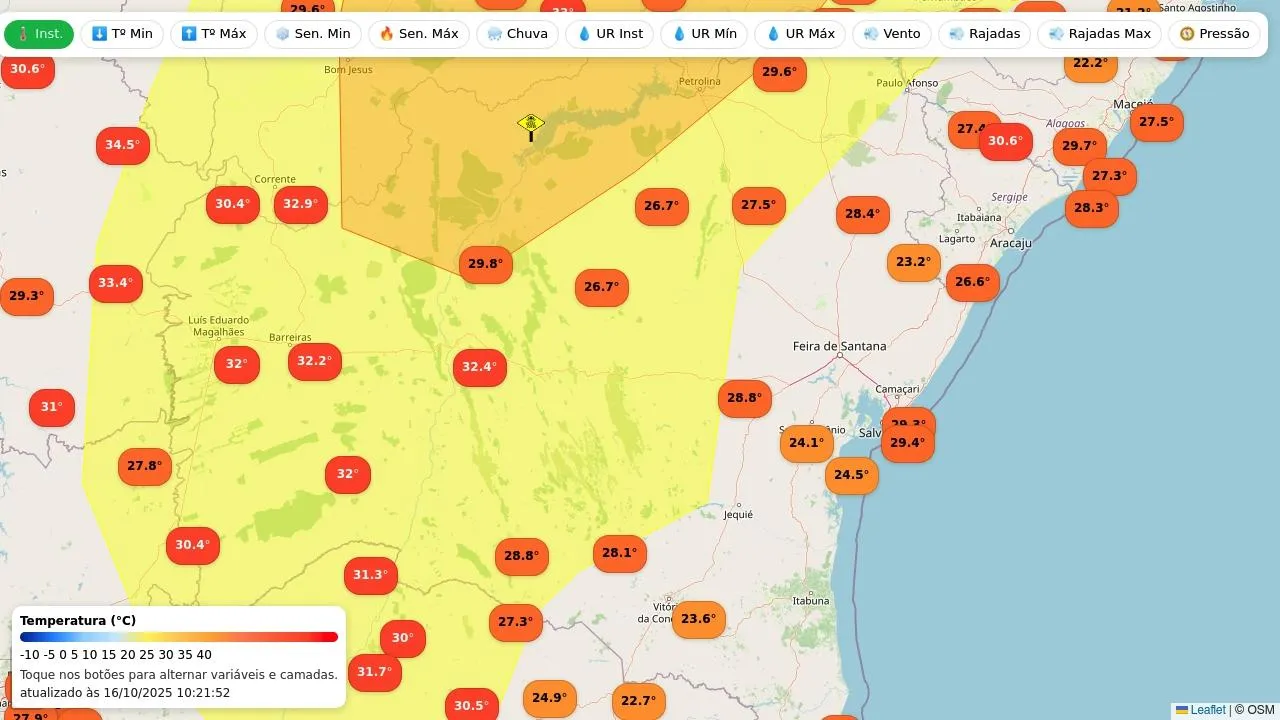
Task: Click the 23.2° marker near Lagarto
Action: coord(913,262)
